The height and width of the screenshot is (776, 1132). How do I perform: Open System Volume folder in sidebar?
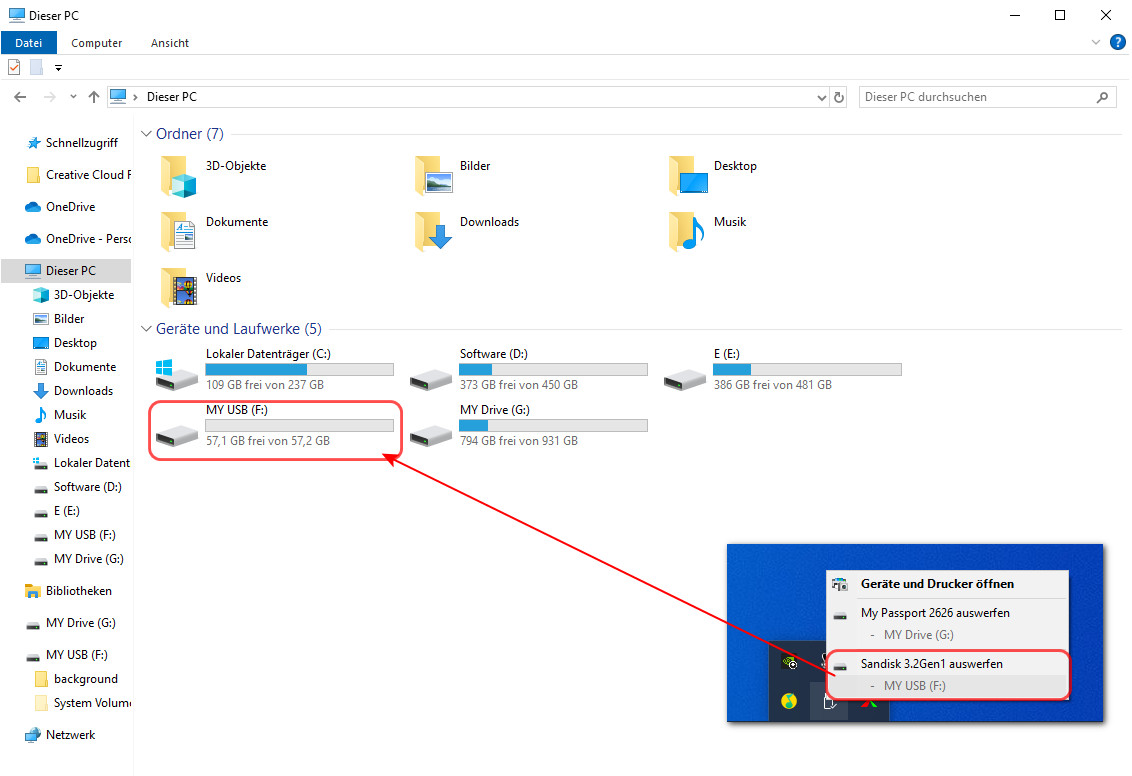(x=82, y=702)
